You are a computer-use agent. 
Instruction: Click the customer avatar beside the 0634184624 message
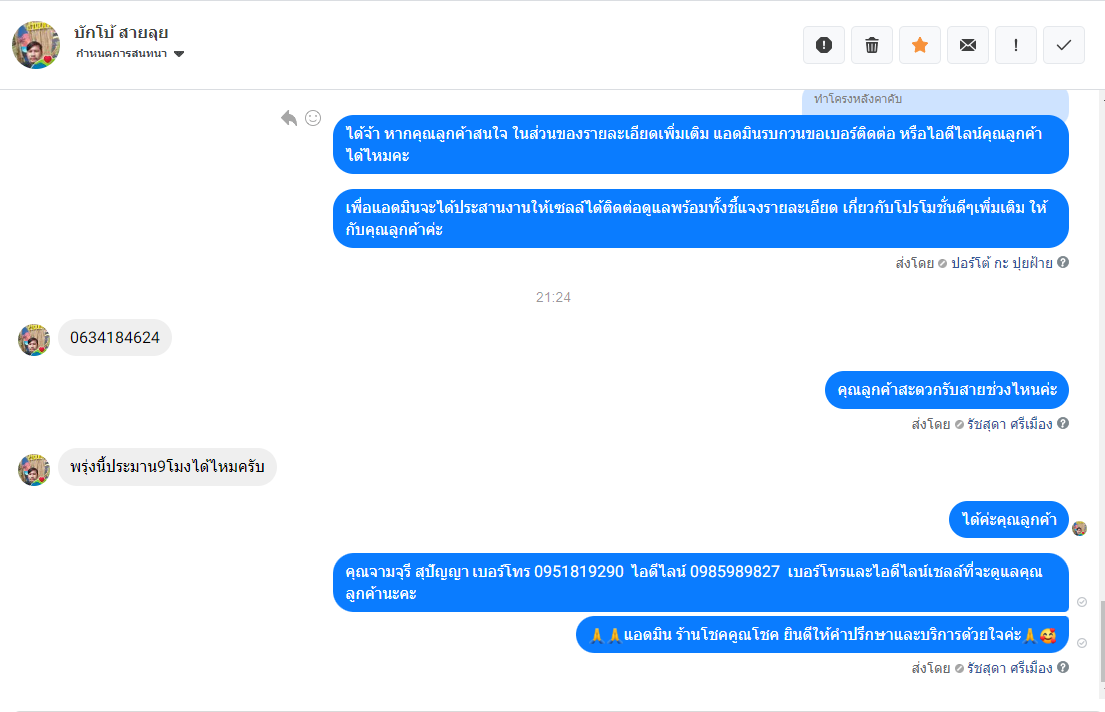(x=34, y=340)
